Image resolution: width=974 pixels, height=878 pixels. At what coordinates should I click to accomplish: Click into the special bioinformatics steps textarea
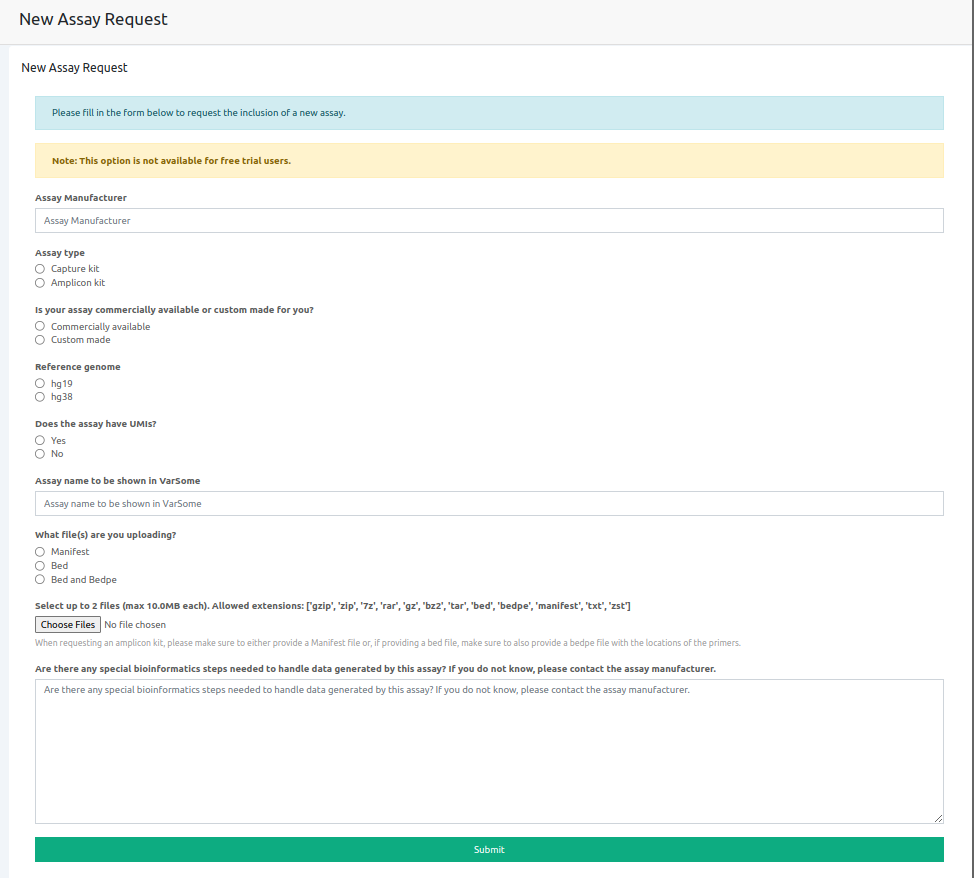click(489, 752)
